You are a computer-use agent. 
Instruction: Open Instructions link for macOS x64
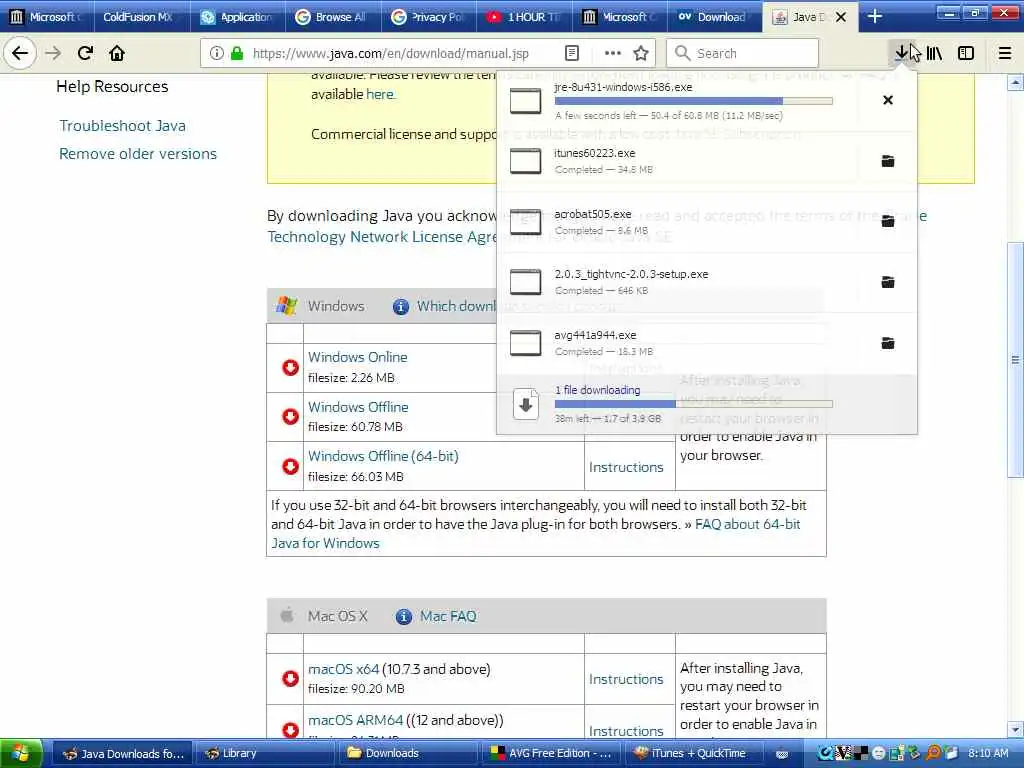tap(626, 679)
